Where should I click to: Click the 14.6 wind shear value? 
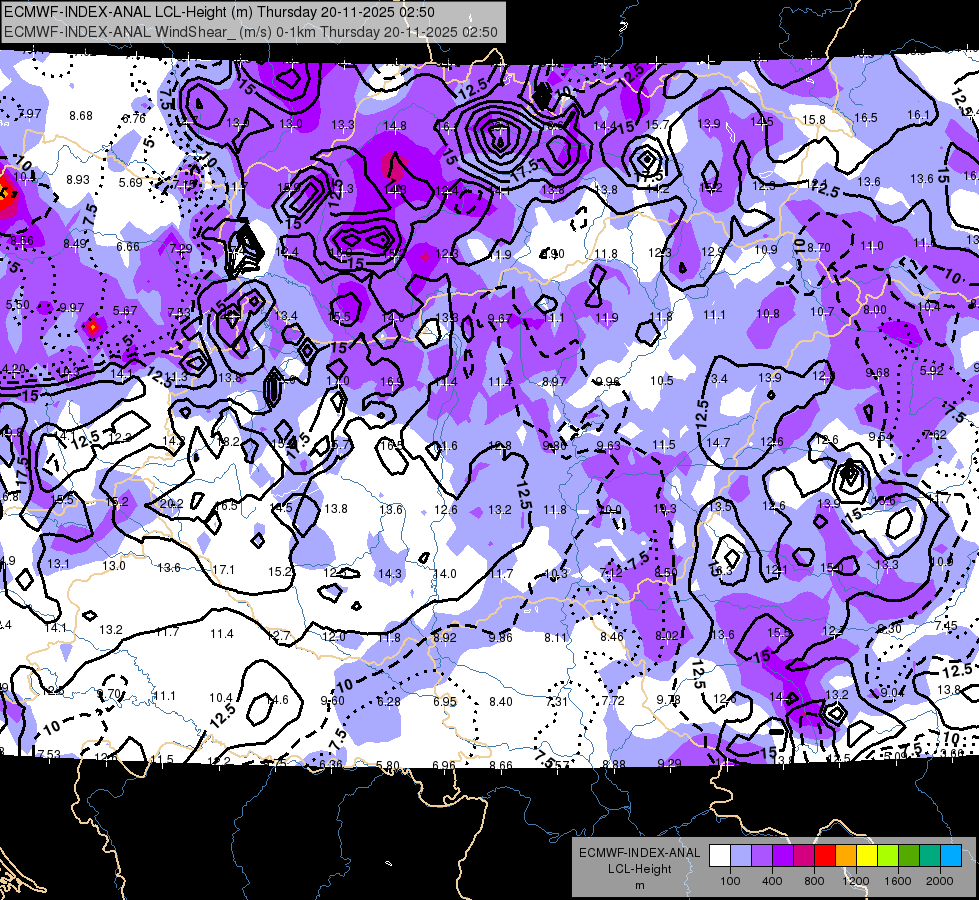point(277,700)
